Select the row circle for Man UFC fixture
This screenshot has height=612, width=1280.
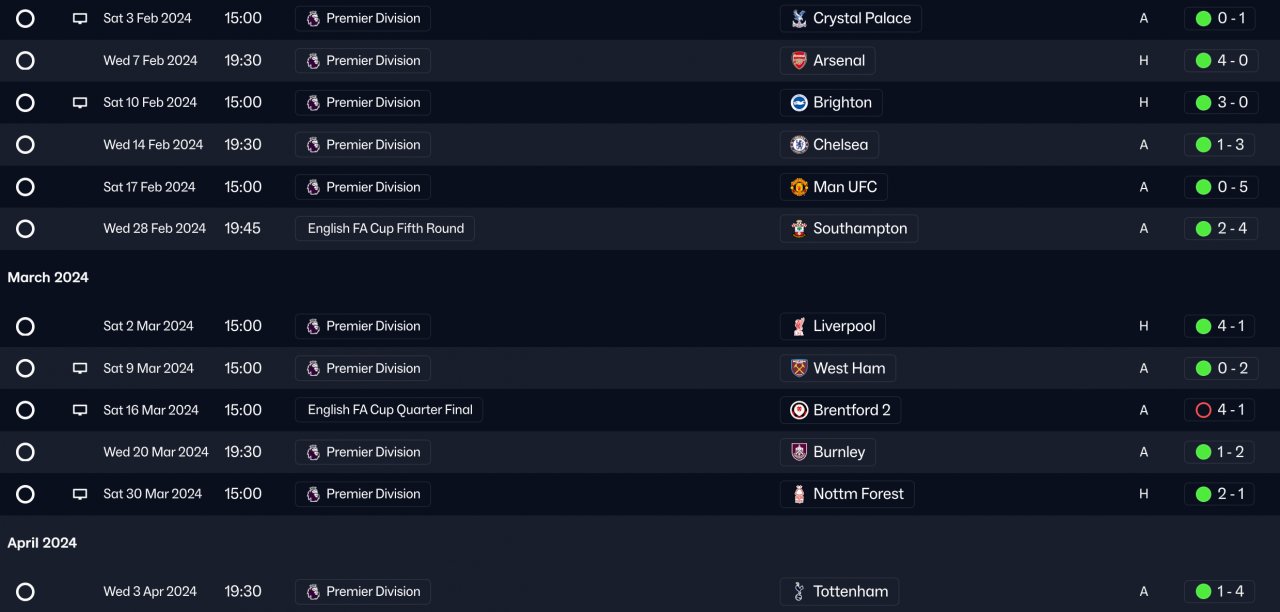(26, 187)
